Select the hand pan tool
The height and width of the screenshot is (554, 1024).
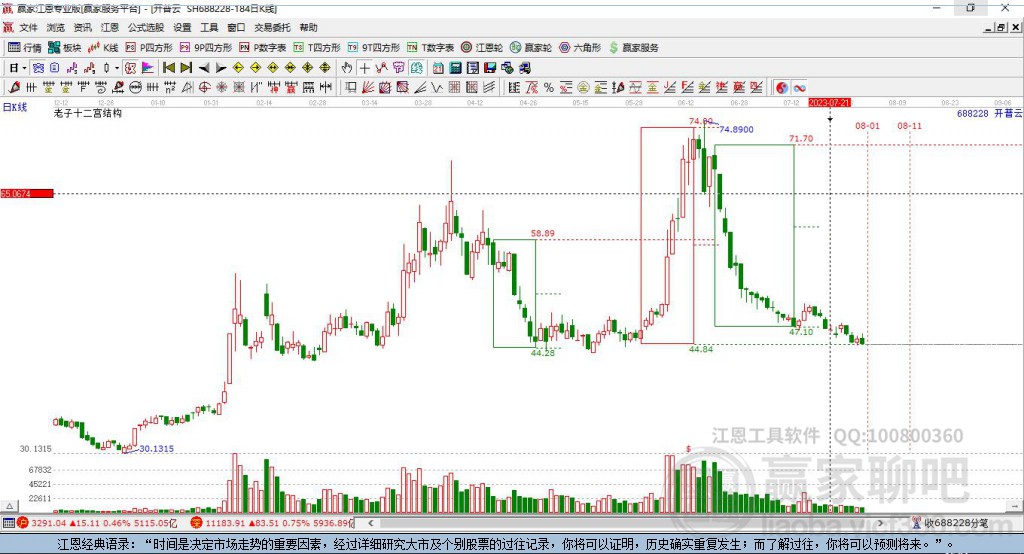pyautogui.click(x=347, y=68)
